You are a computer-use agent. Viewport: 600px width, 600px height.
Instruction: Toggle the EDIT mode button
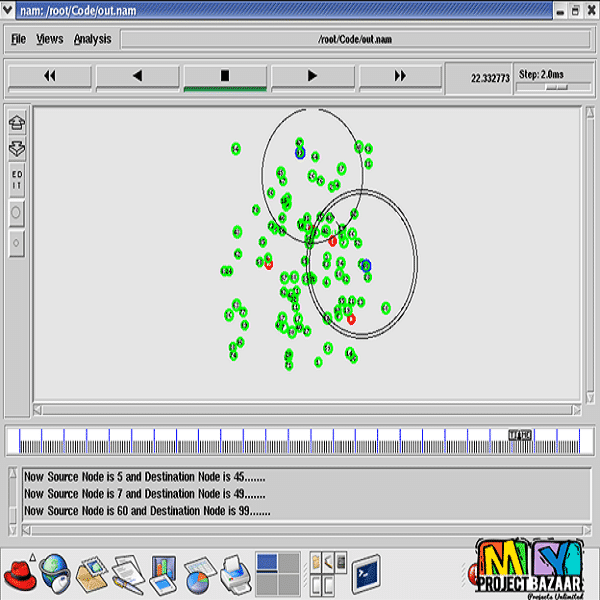tap(16, 180)
